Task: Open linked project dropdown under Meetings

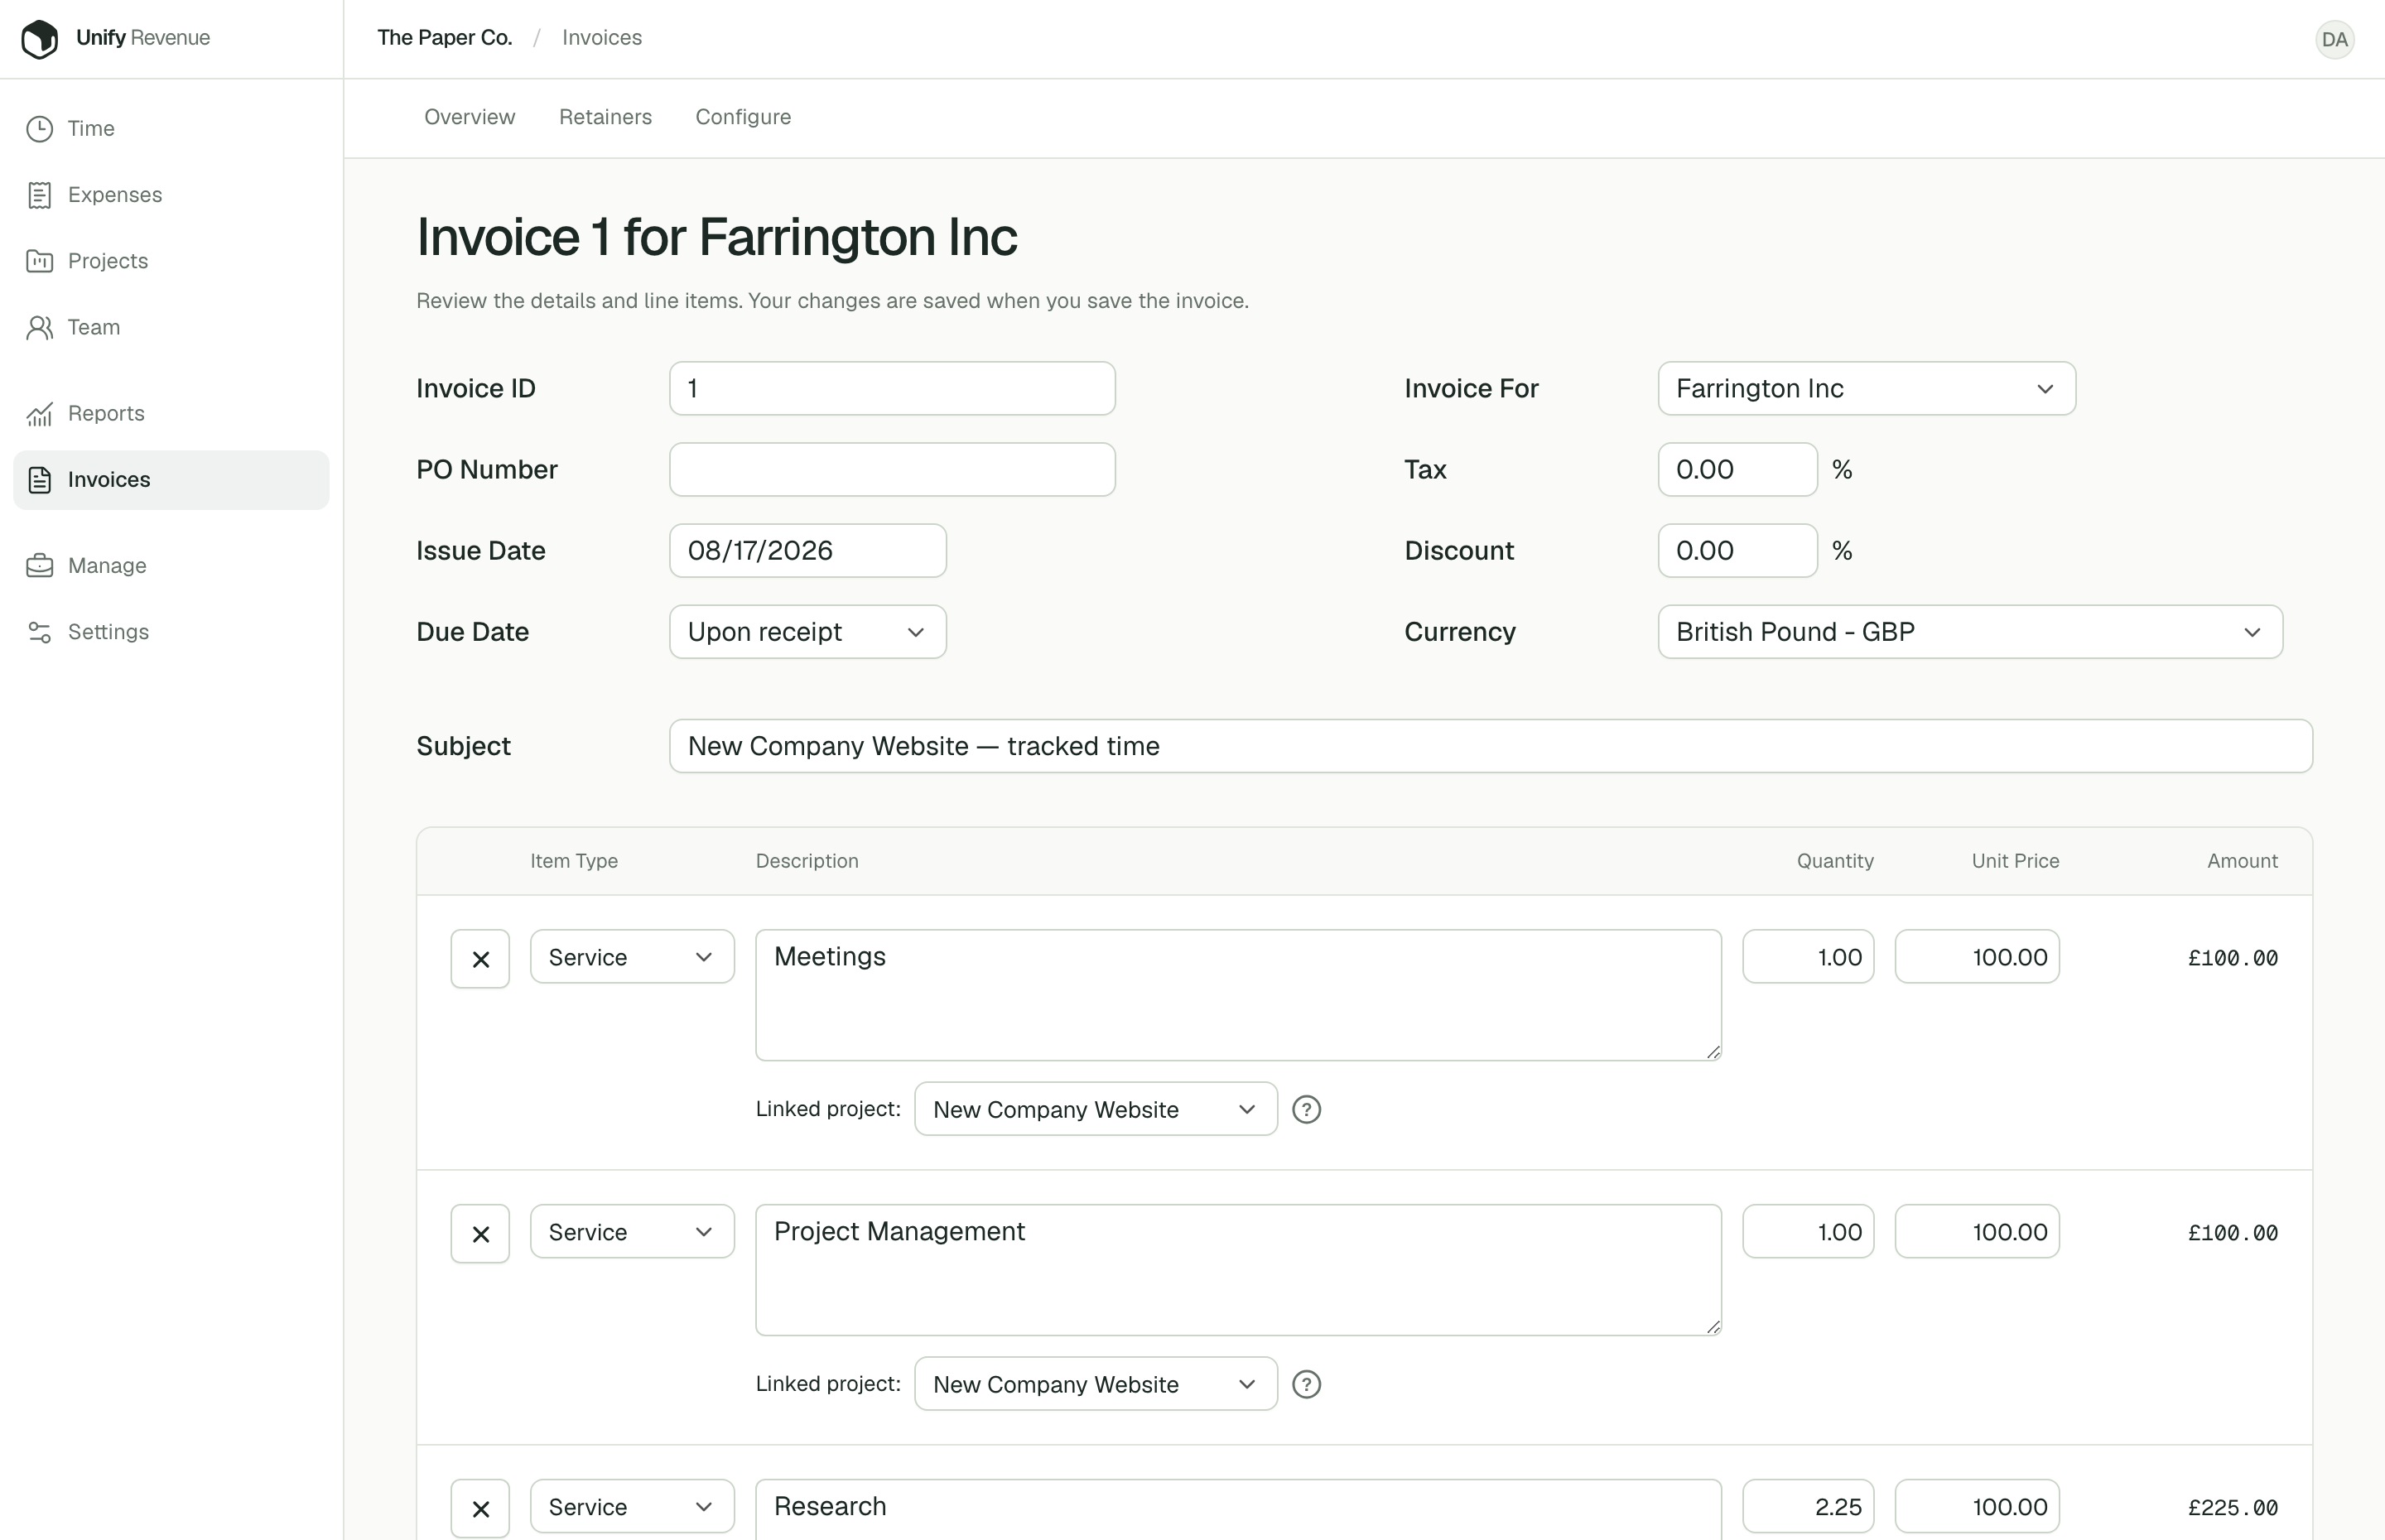Action: tap(1096, 1109)
